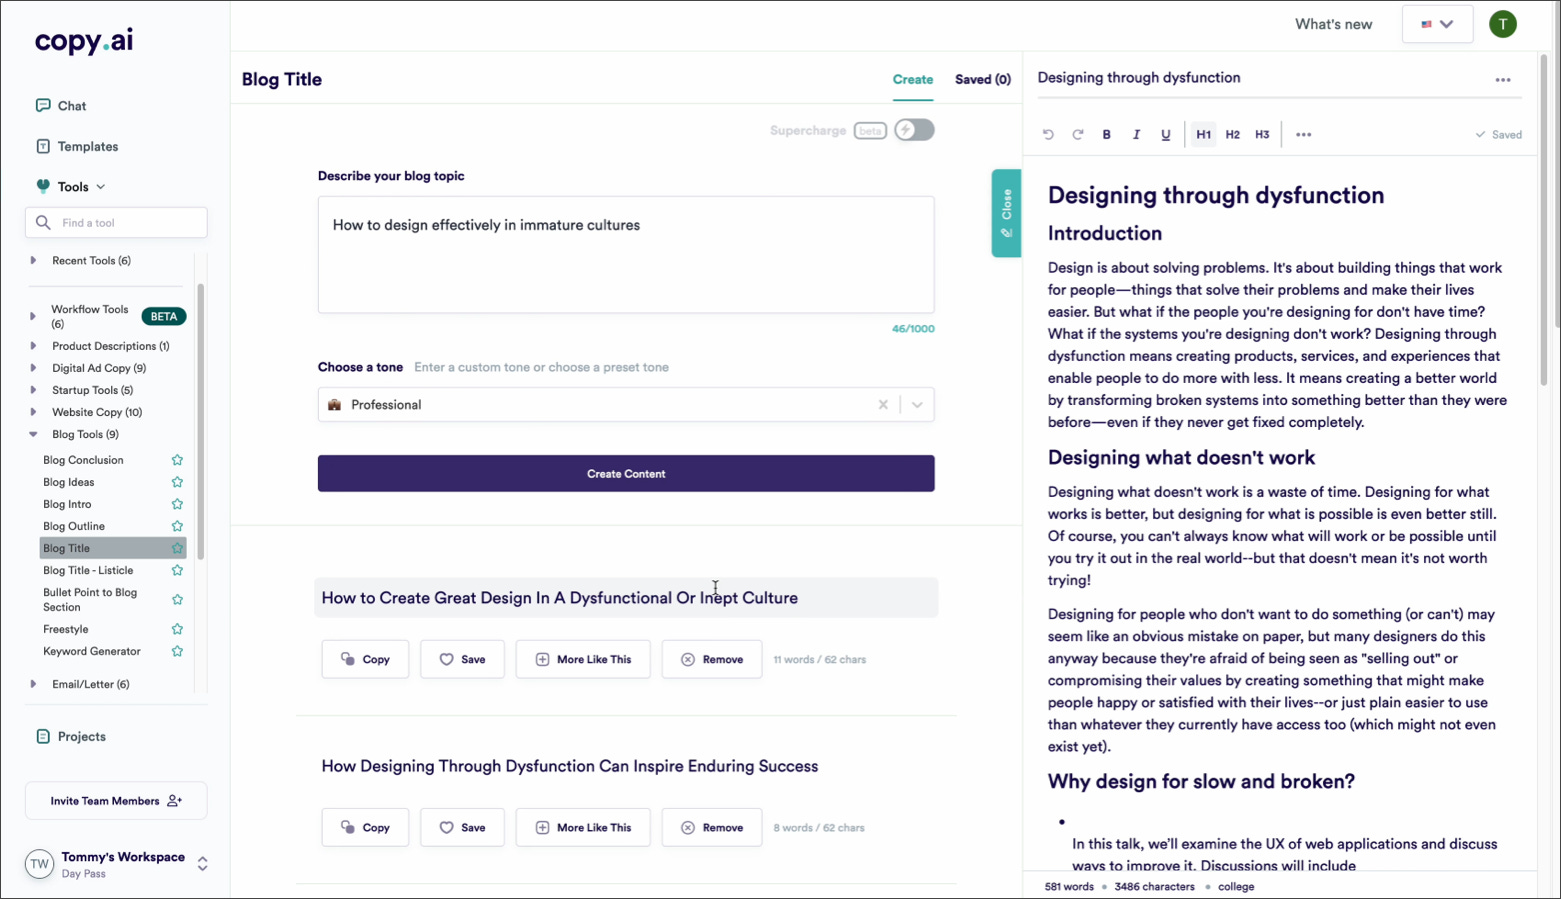Open the Templates section

point(87,146)
